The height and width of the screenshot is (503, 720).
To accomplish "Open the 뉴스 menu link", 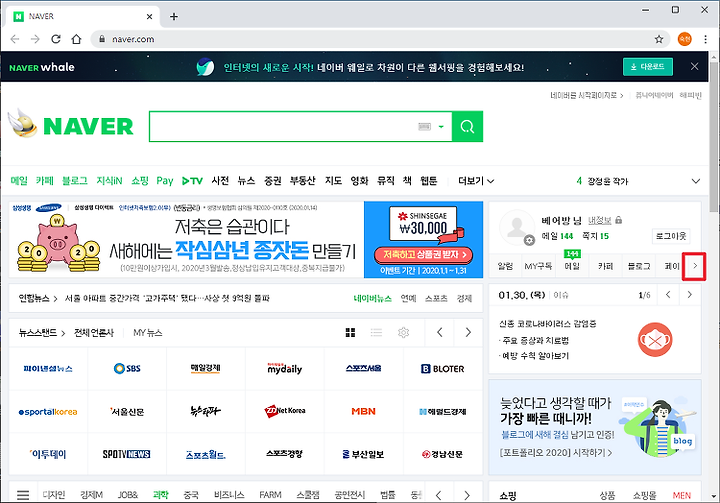I will tap(246, 181).
